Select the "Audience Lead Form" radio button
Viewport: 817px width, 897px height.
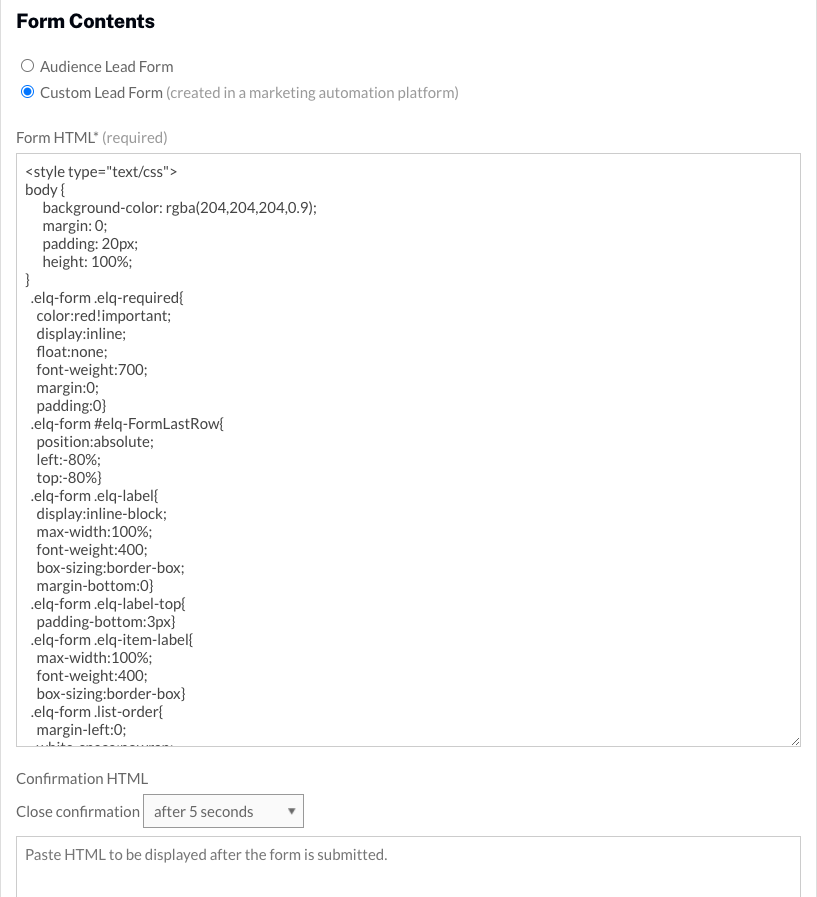click(28, 66)
